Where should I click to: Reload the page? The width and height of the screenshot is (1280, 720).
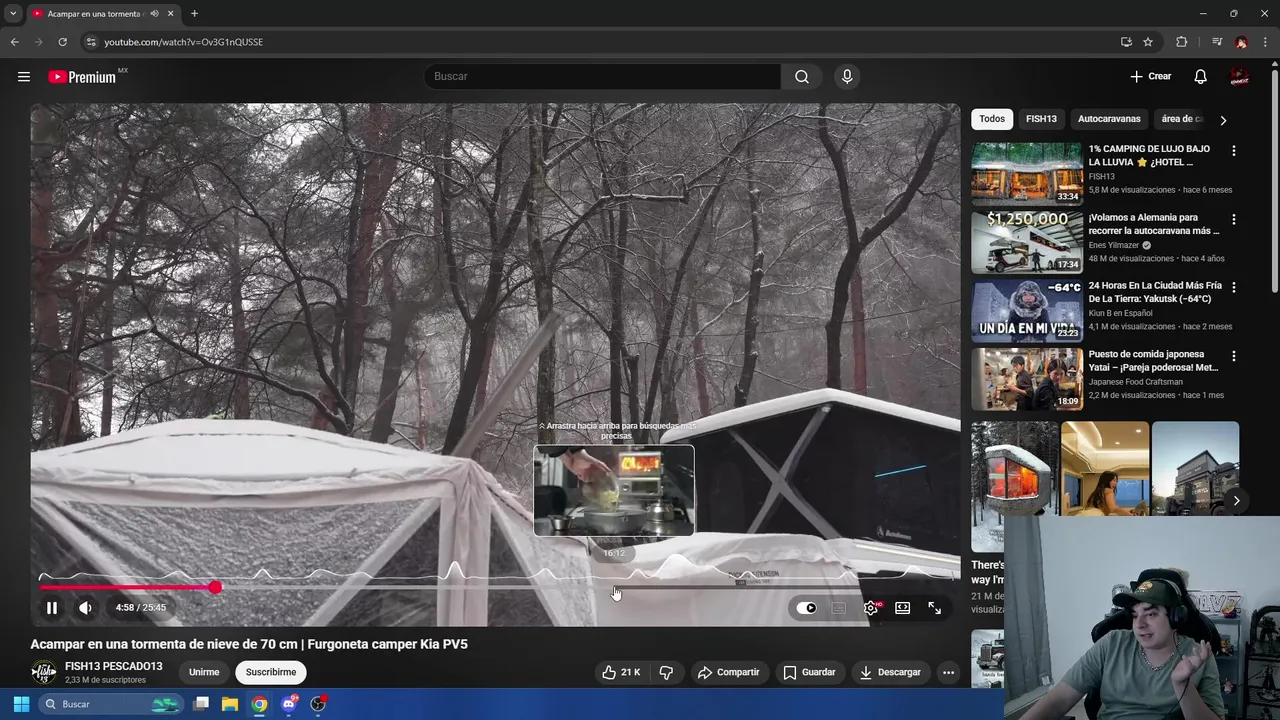coord(62,42)
